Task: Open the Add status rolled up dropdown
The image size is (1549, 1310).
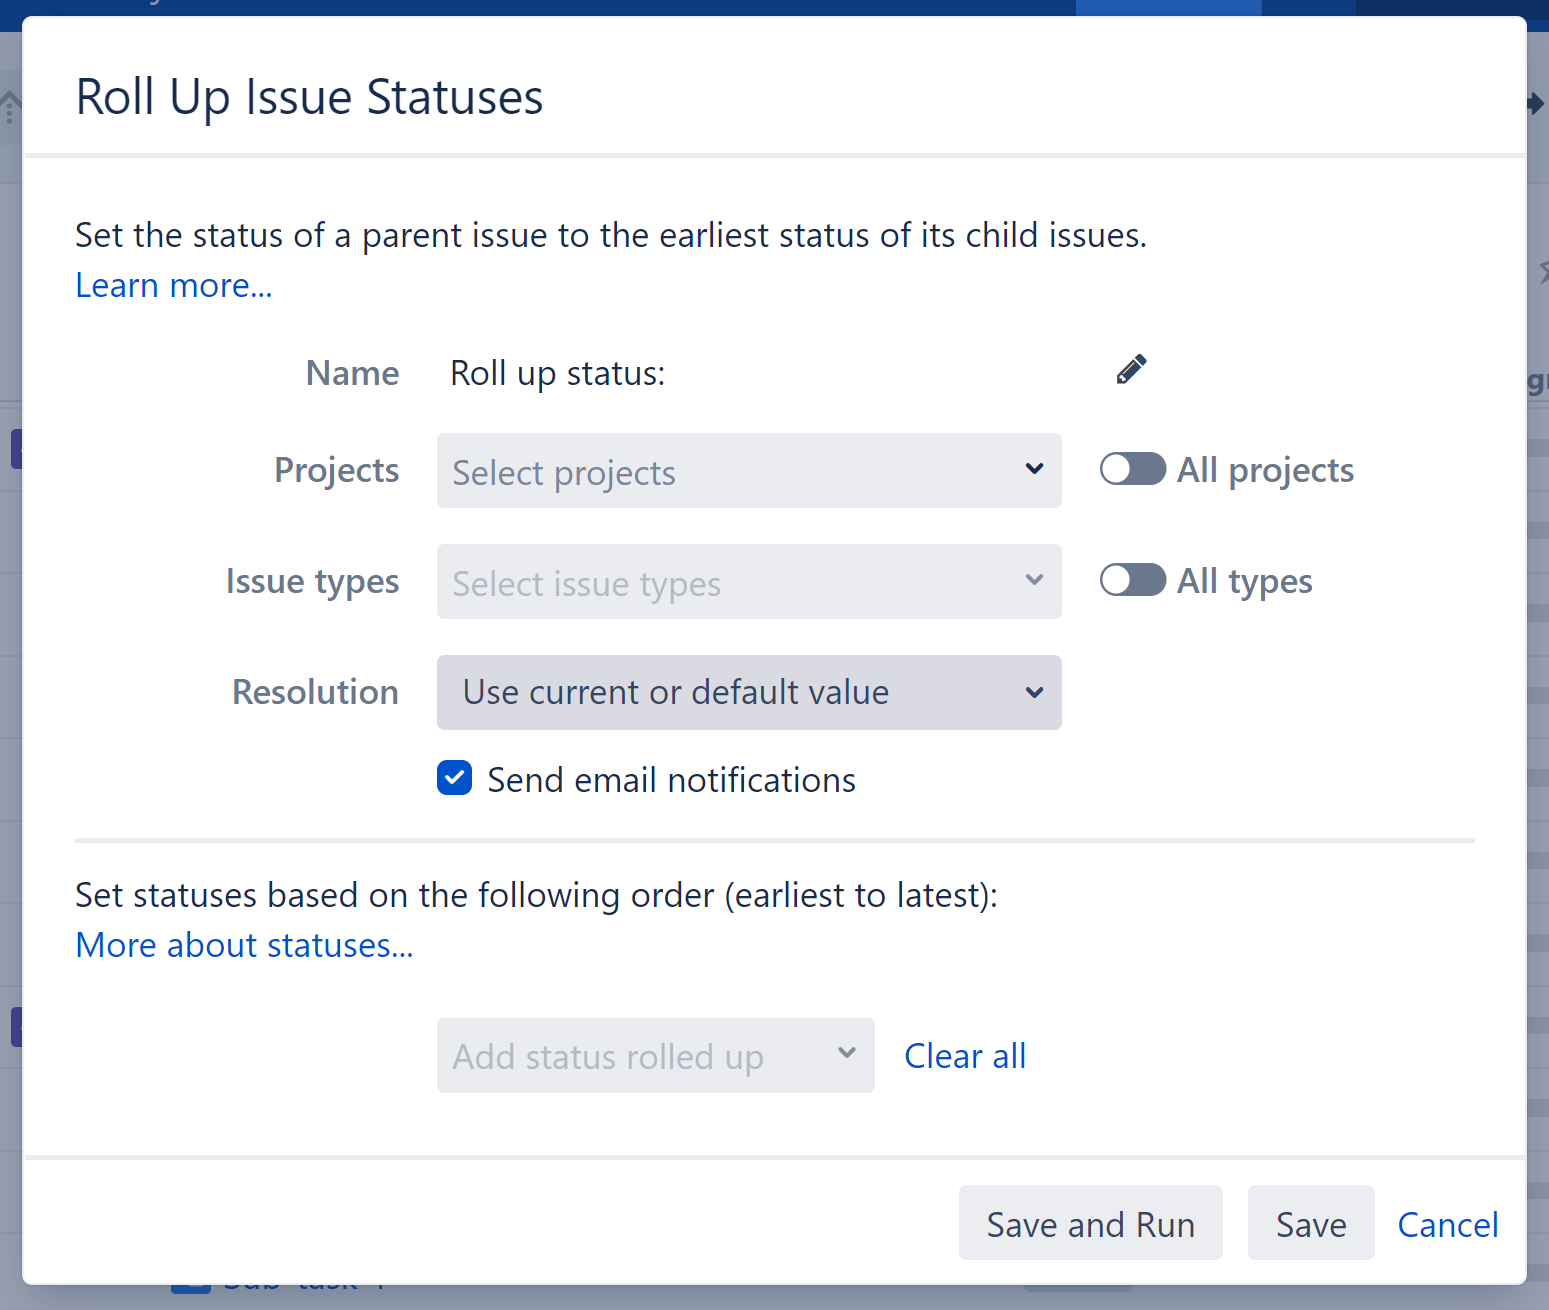Action: (620, 1055)
